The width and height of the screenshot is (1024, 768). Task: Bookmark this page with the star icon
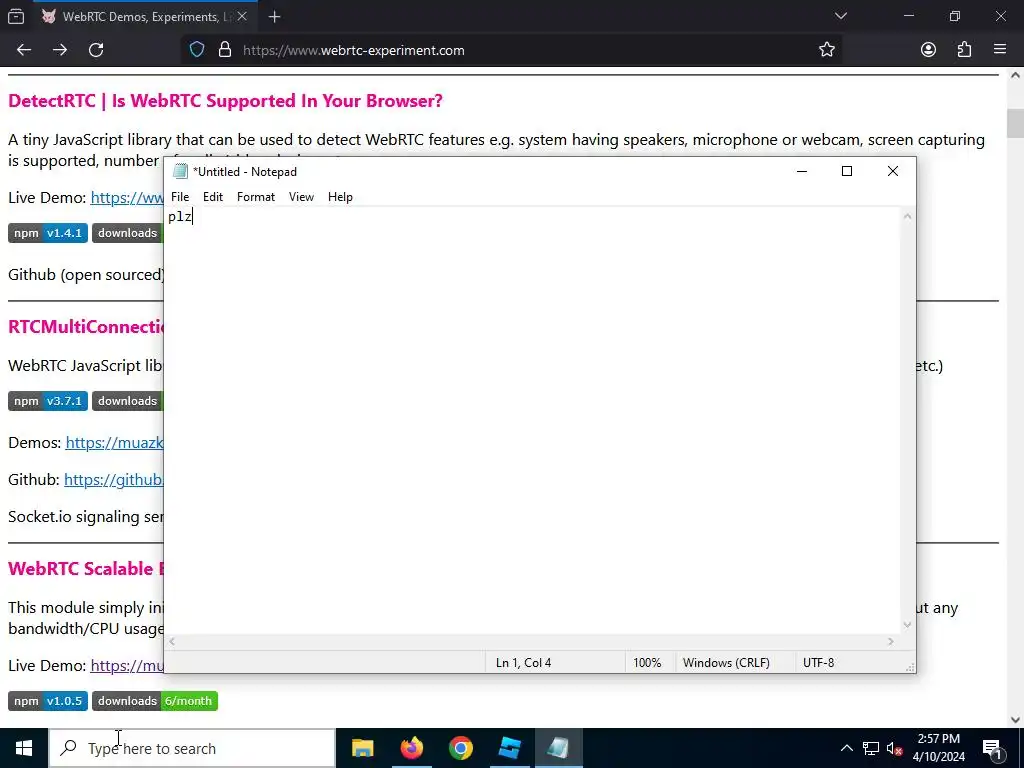click(x=827, y=50)
